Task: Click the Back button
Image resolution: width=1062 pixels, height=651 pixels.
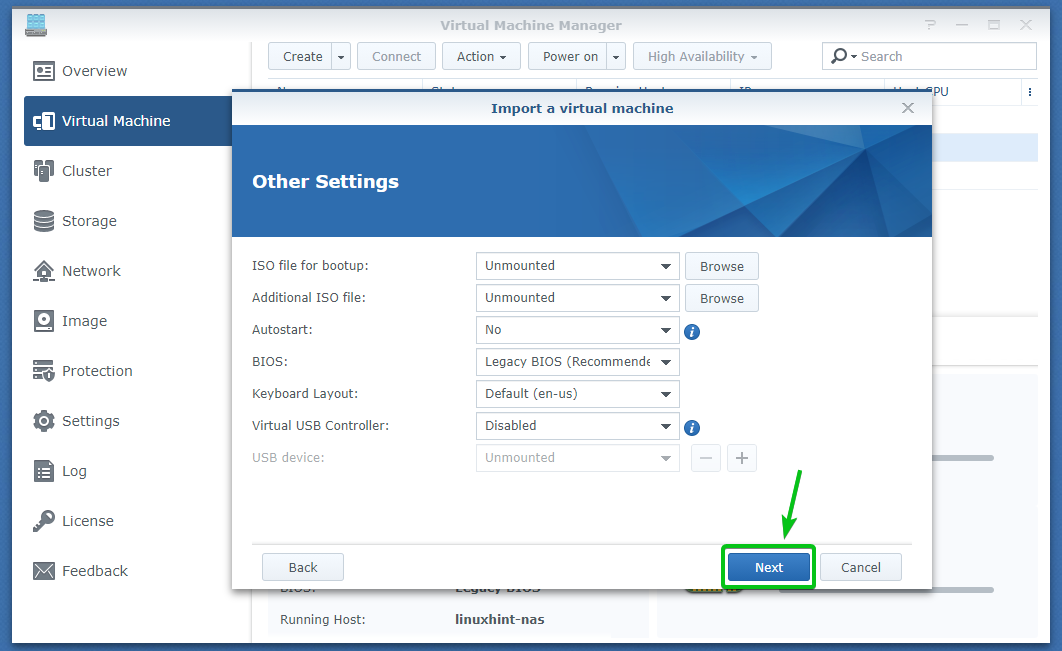Action: click(x=303, y=567)
